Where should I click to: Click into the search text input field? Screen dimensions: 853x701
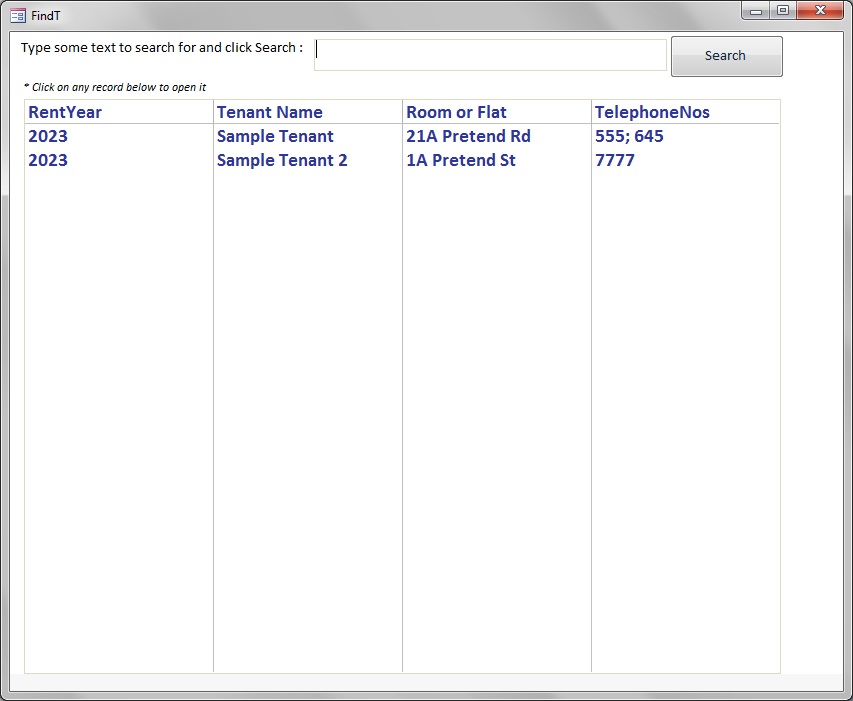tap(490, 56)
